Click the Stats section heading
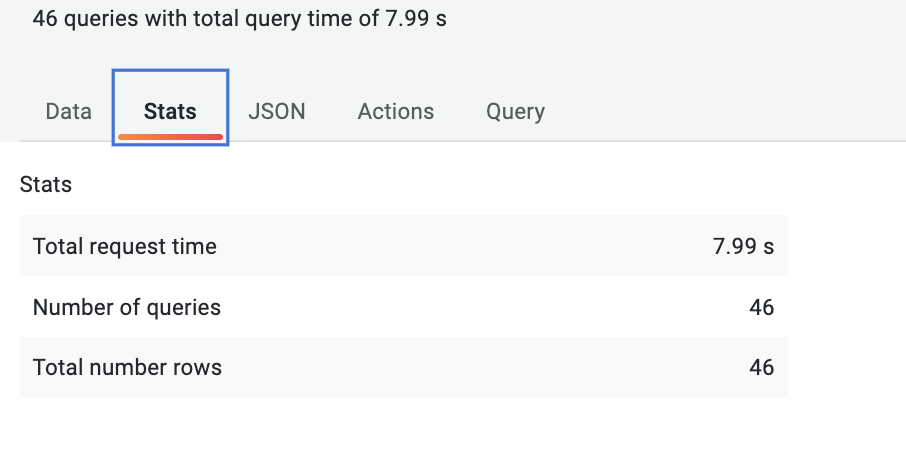Screen dimensions: 906x450 coord(46,184)
